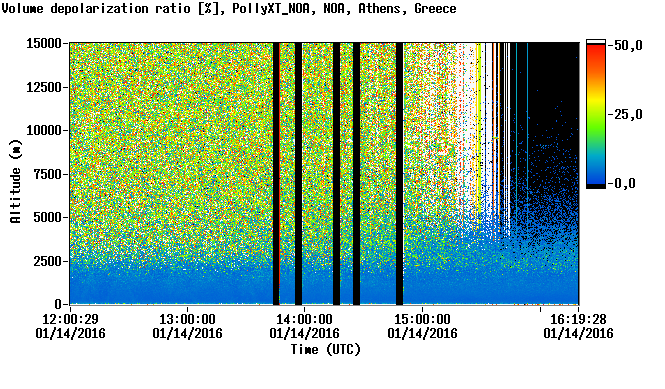Screen dimensions: 665x389
Task: Click the 10000 altitude tick label
Action: click(x=44, y=130)
